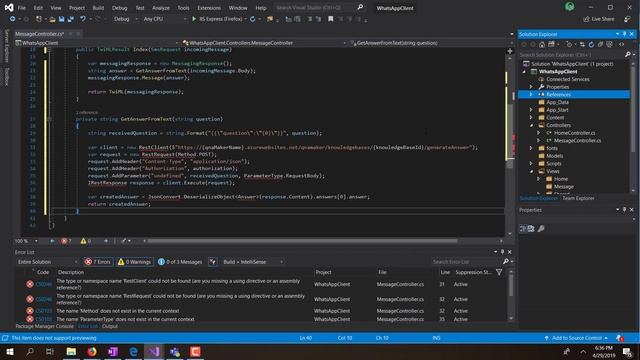640x360 pixels.
Task: Click the editor horizontal scrollbar
Action: [x=302, y=241]
